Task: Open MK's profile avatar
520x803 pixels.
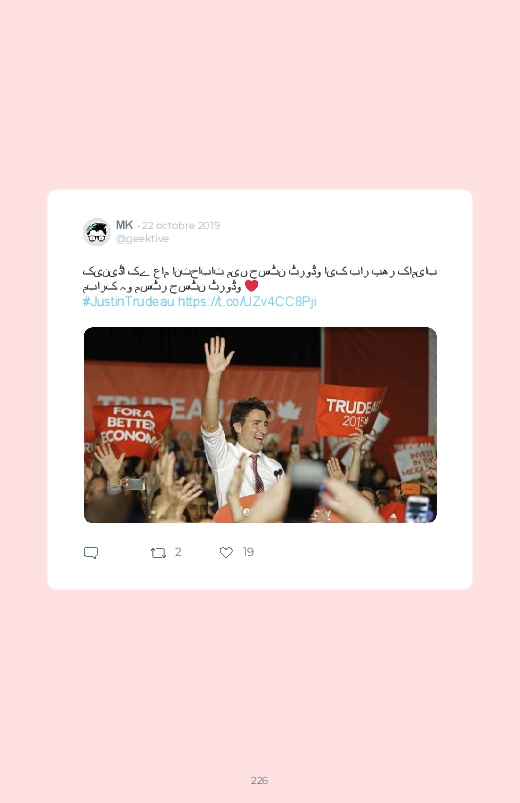Action: [97, 232]
